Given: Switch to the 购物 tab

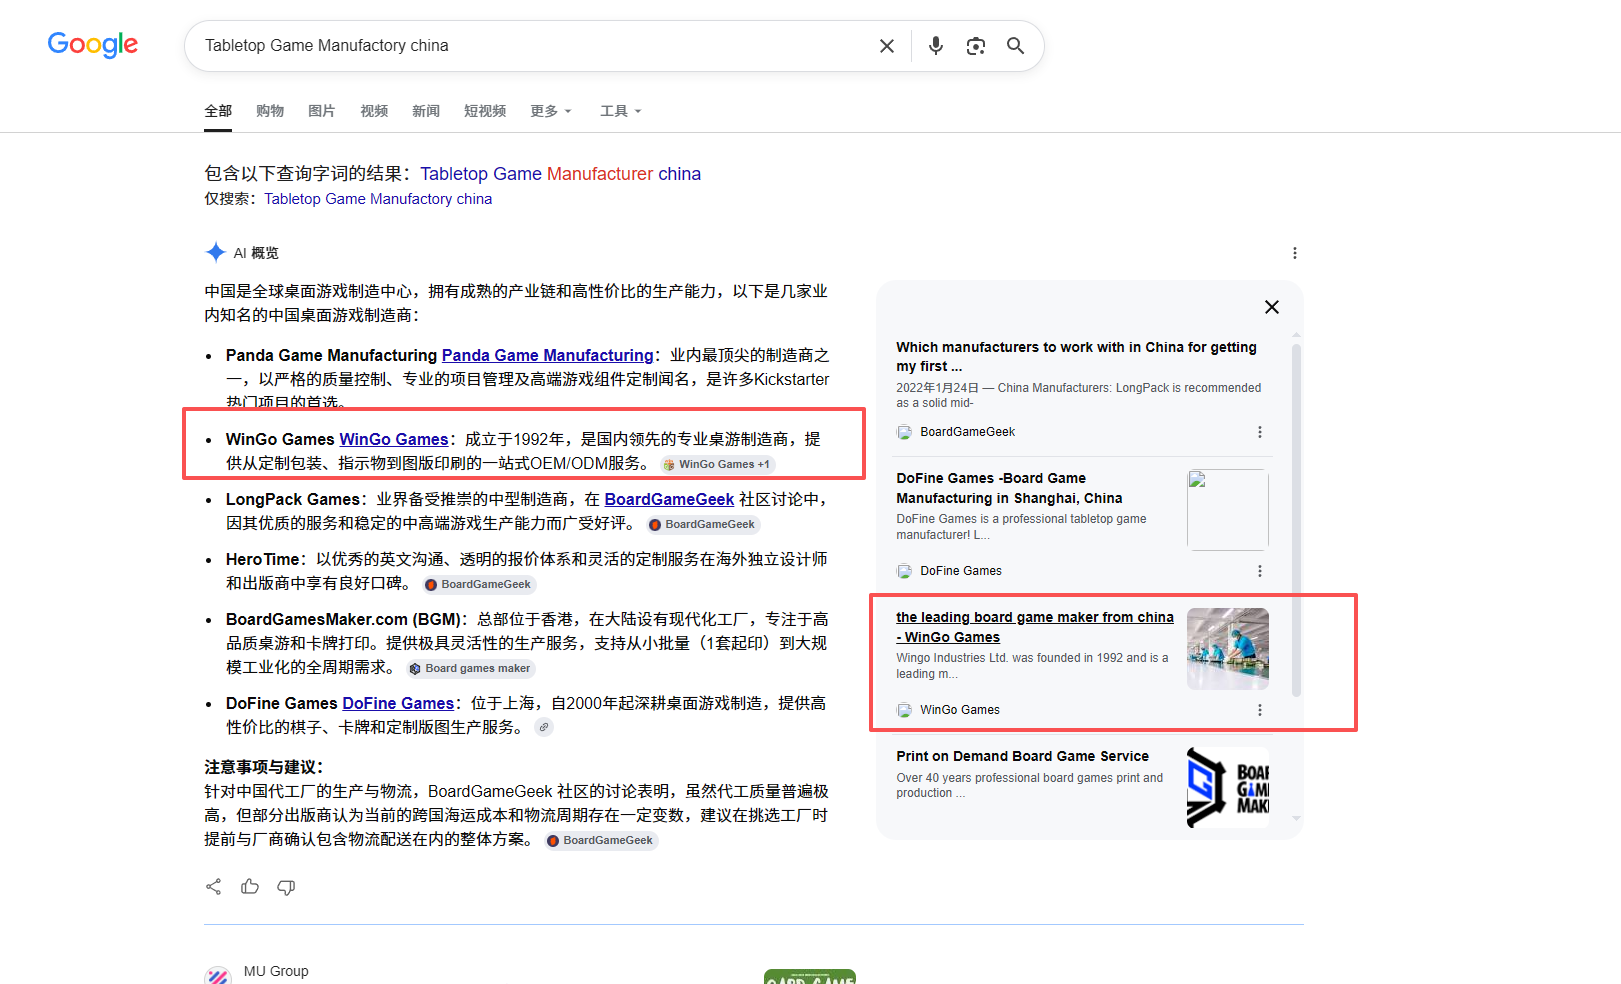Looking at the screenshot, I should tap(270, 111).
